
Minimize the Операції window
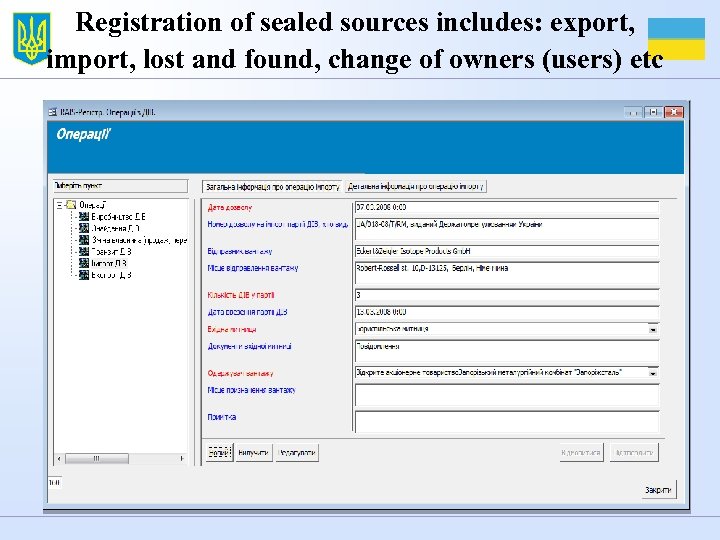point(633,112)
